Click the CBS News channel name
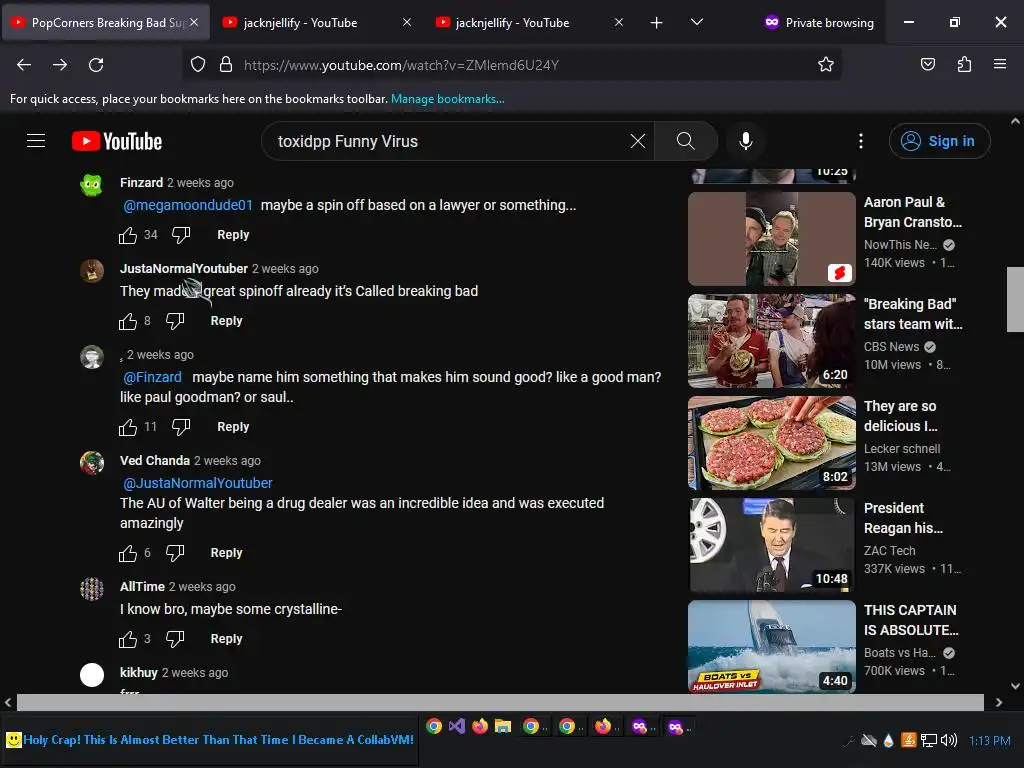This screenshot has height=768, width=1024. (891, 347)
